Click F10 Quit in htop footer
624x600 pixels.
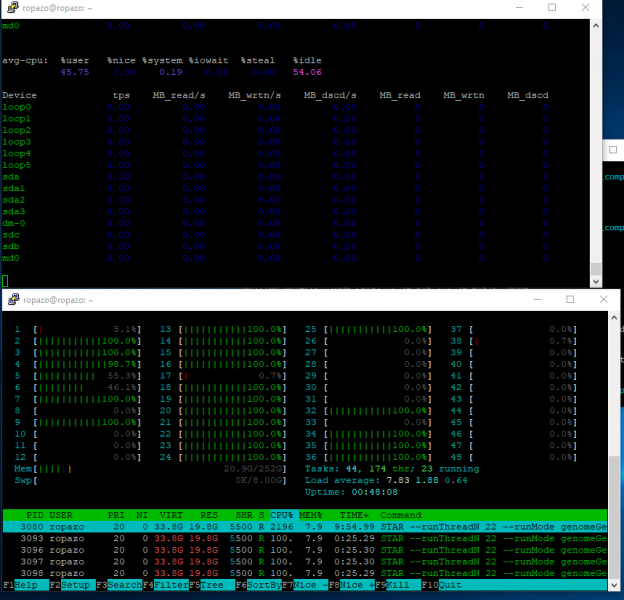click(x=442, y=585)
